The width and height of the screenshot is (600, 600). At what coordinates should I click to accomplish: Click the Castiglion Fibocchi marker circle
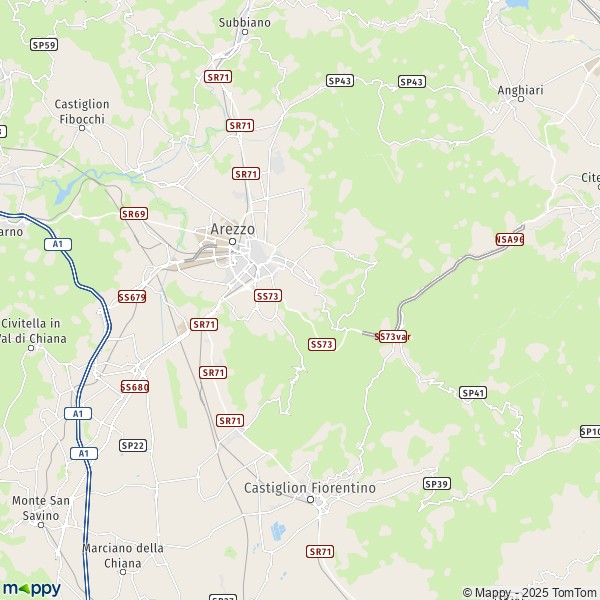click(x=82, y=128)
